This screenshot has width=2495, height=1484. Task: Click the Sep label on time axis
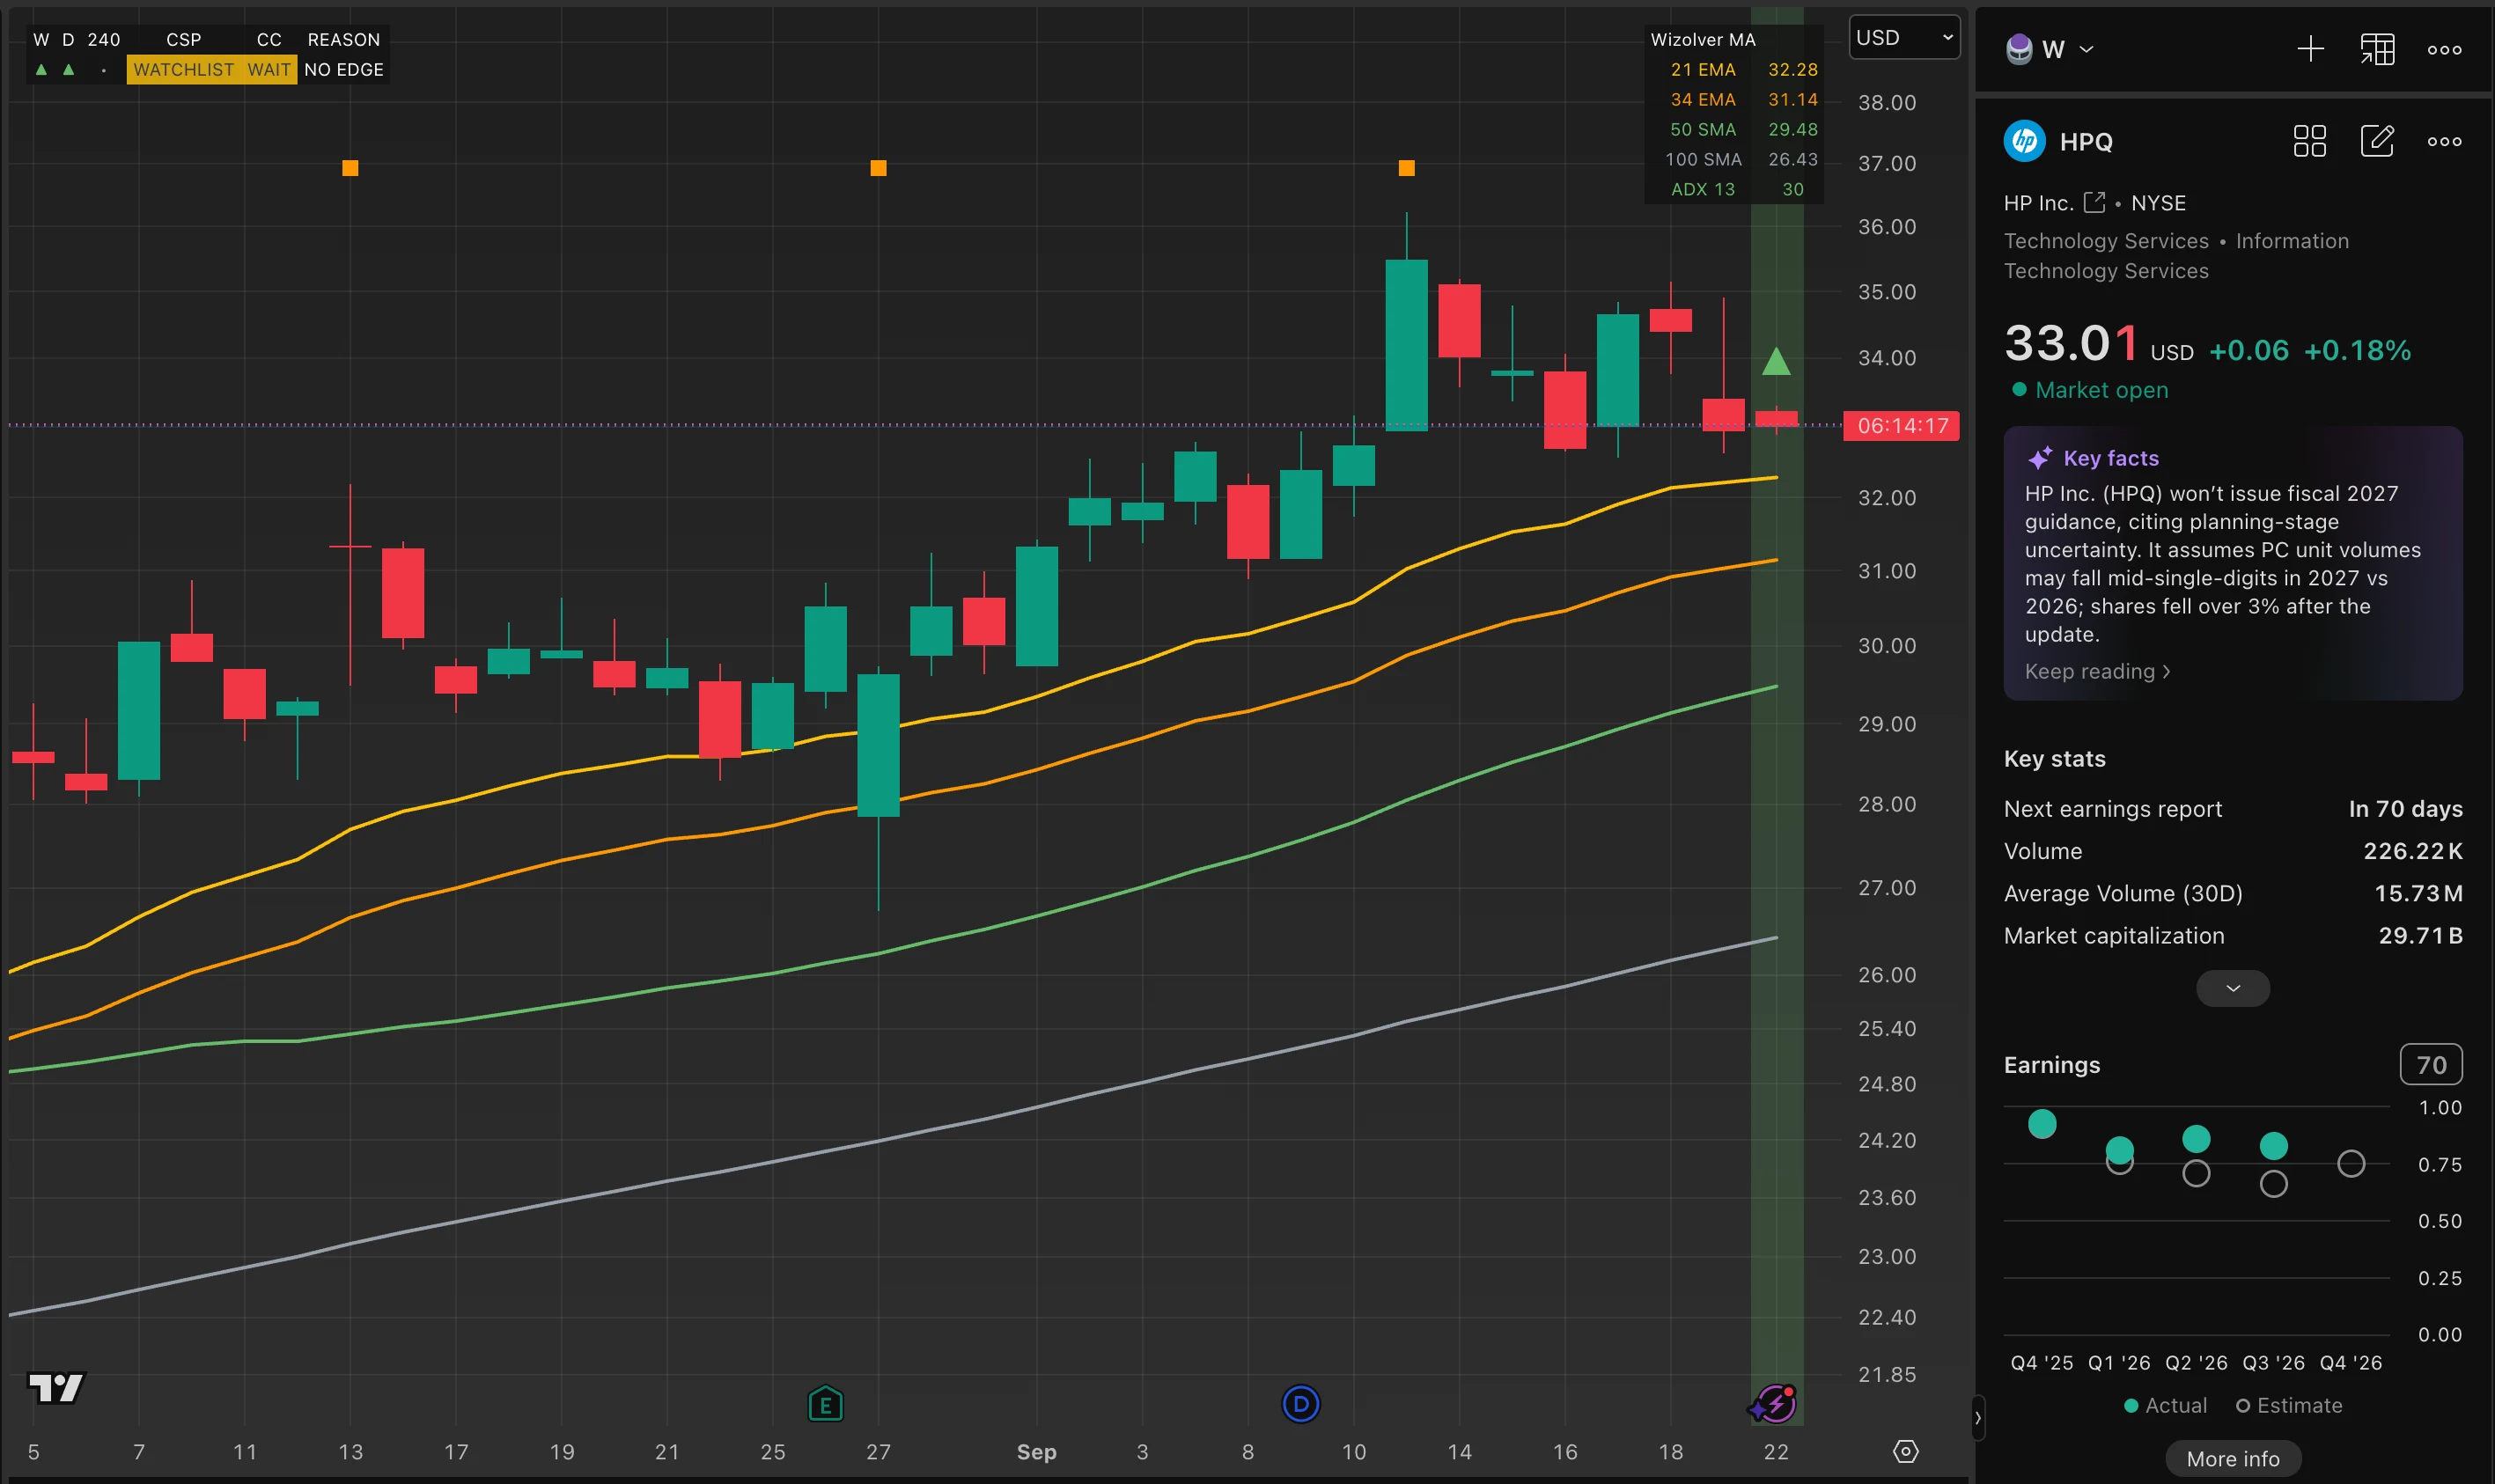1036,1452
